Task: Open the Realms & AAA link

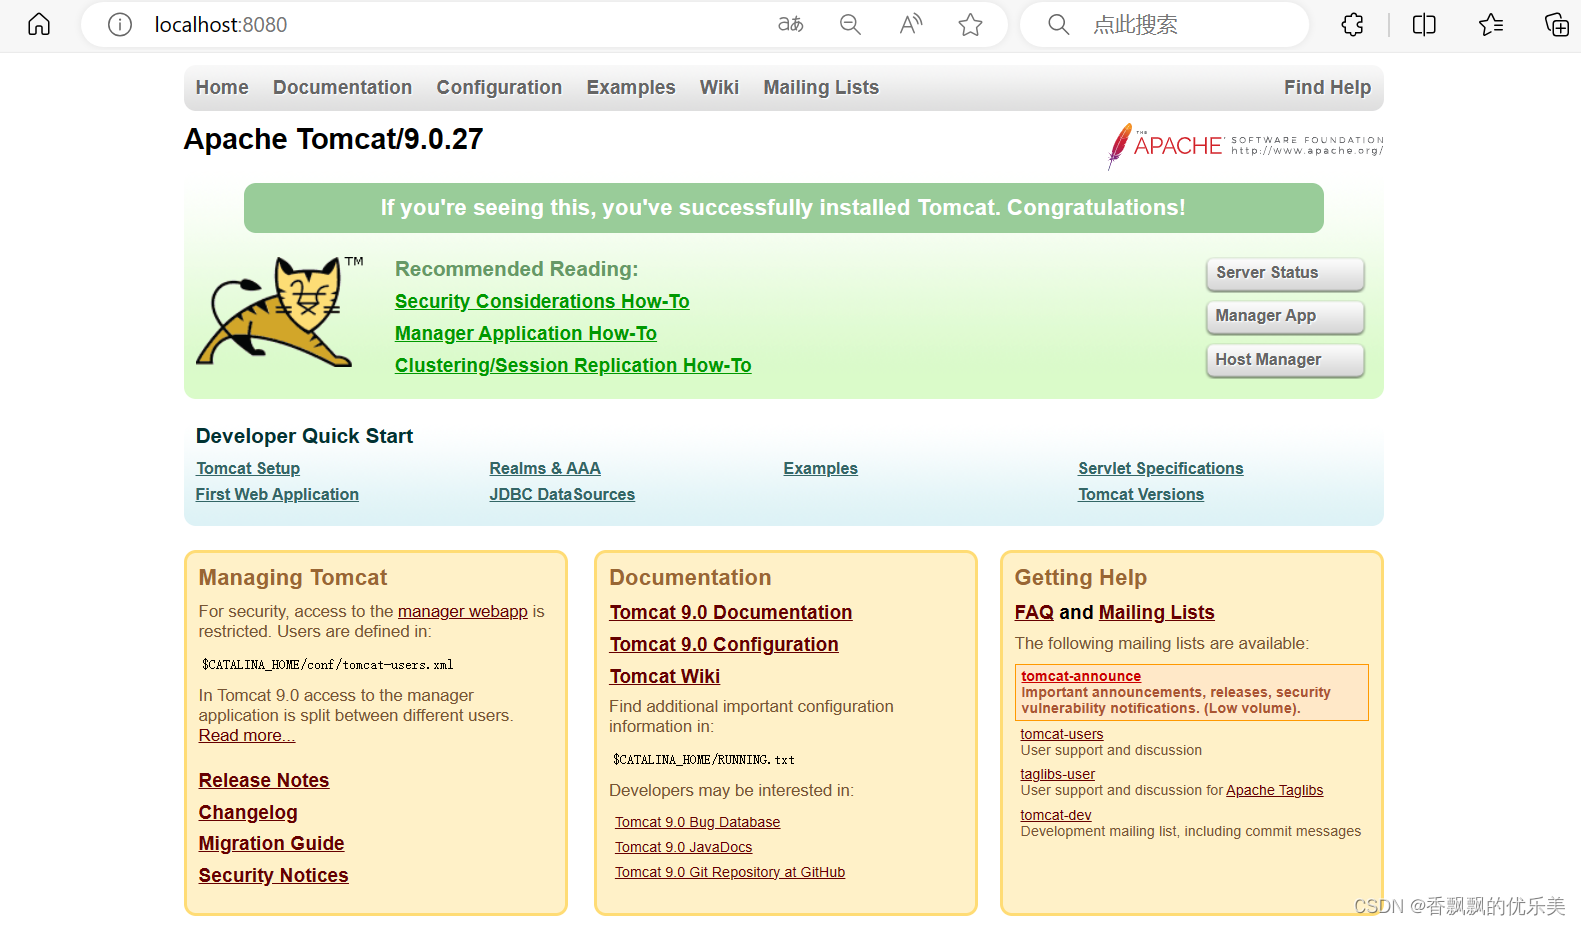Action: point(545,468)
